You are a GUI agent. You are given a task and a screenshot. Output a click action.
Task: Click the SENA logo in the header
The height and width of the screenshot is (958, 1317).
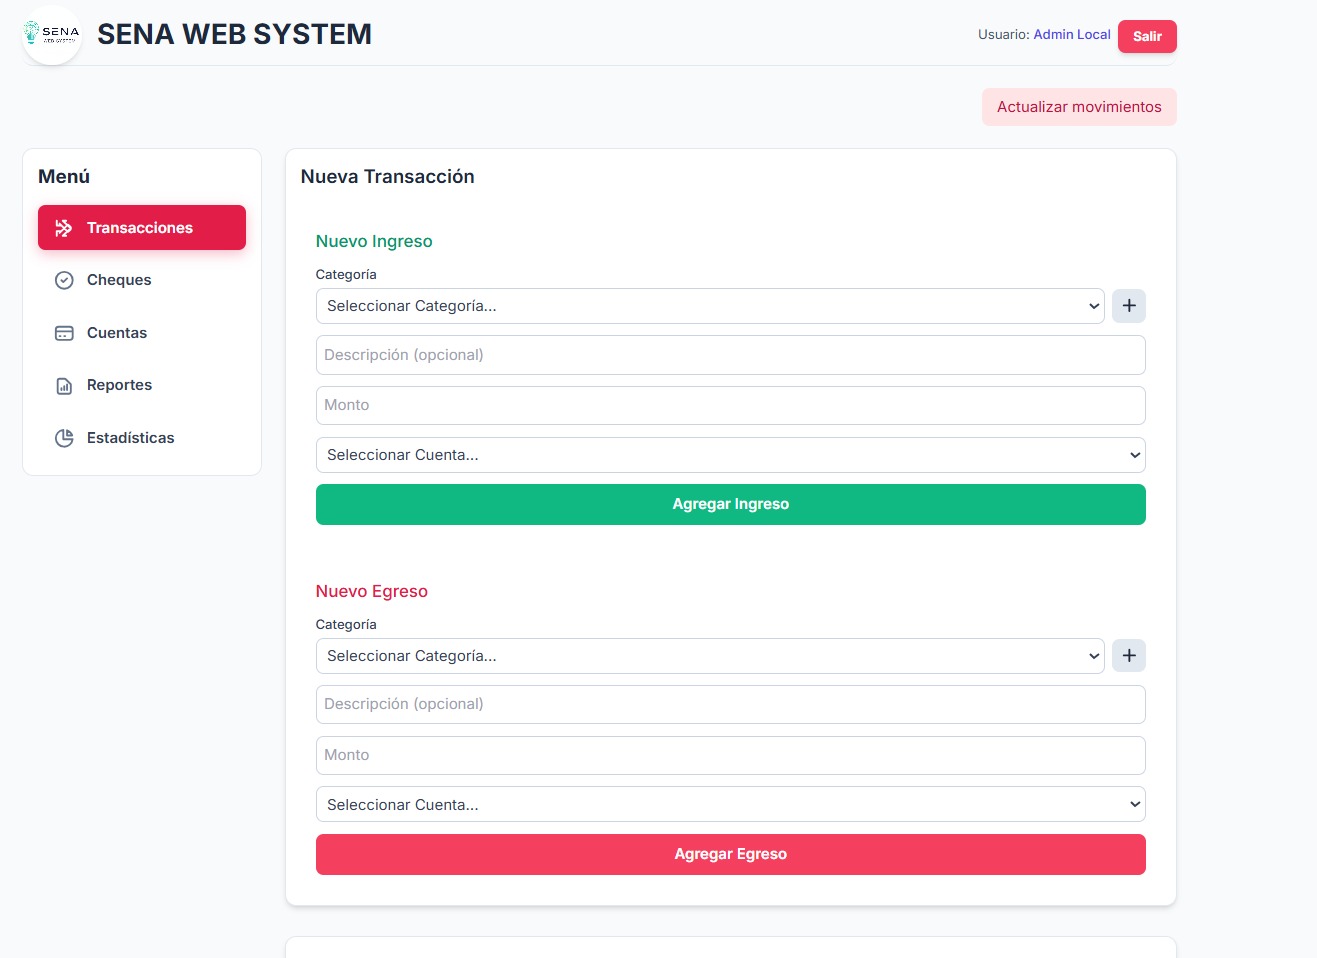tap(52, 35)
